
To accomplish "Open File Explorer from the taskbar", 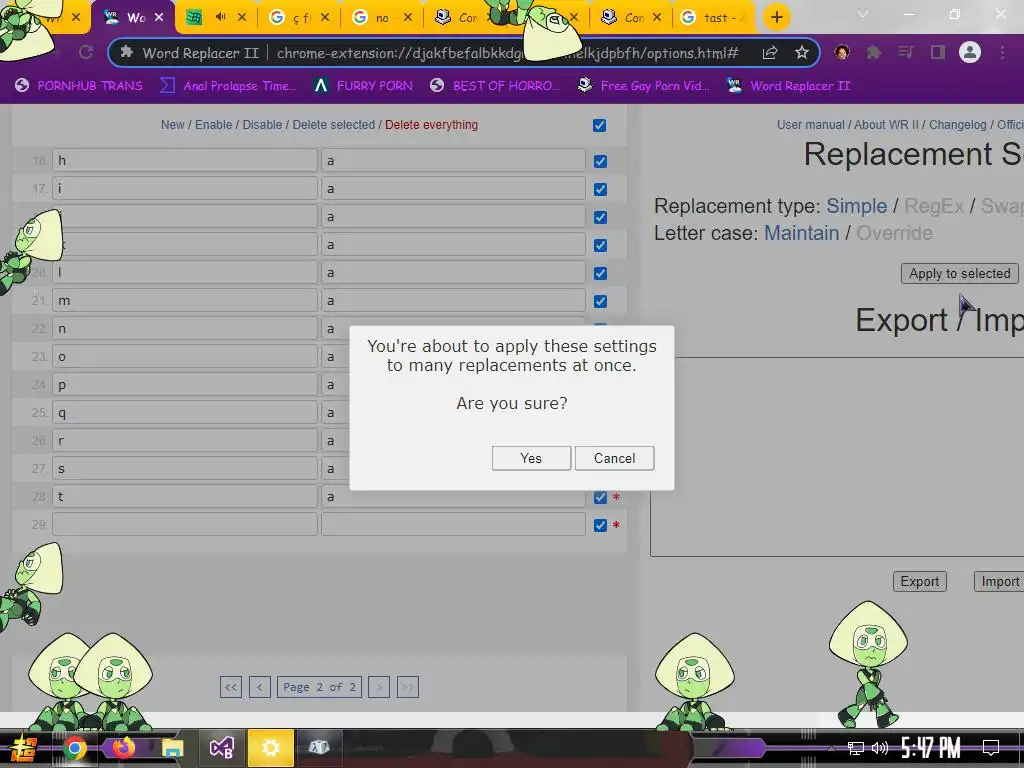I will coord(172,748).
